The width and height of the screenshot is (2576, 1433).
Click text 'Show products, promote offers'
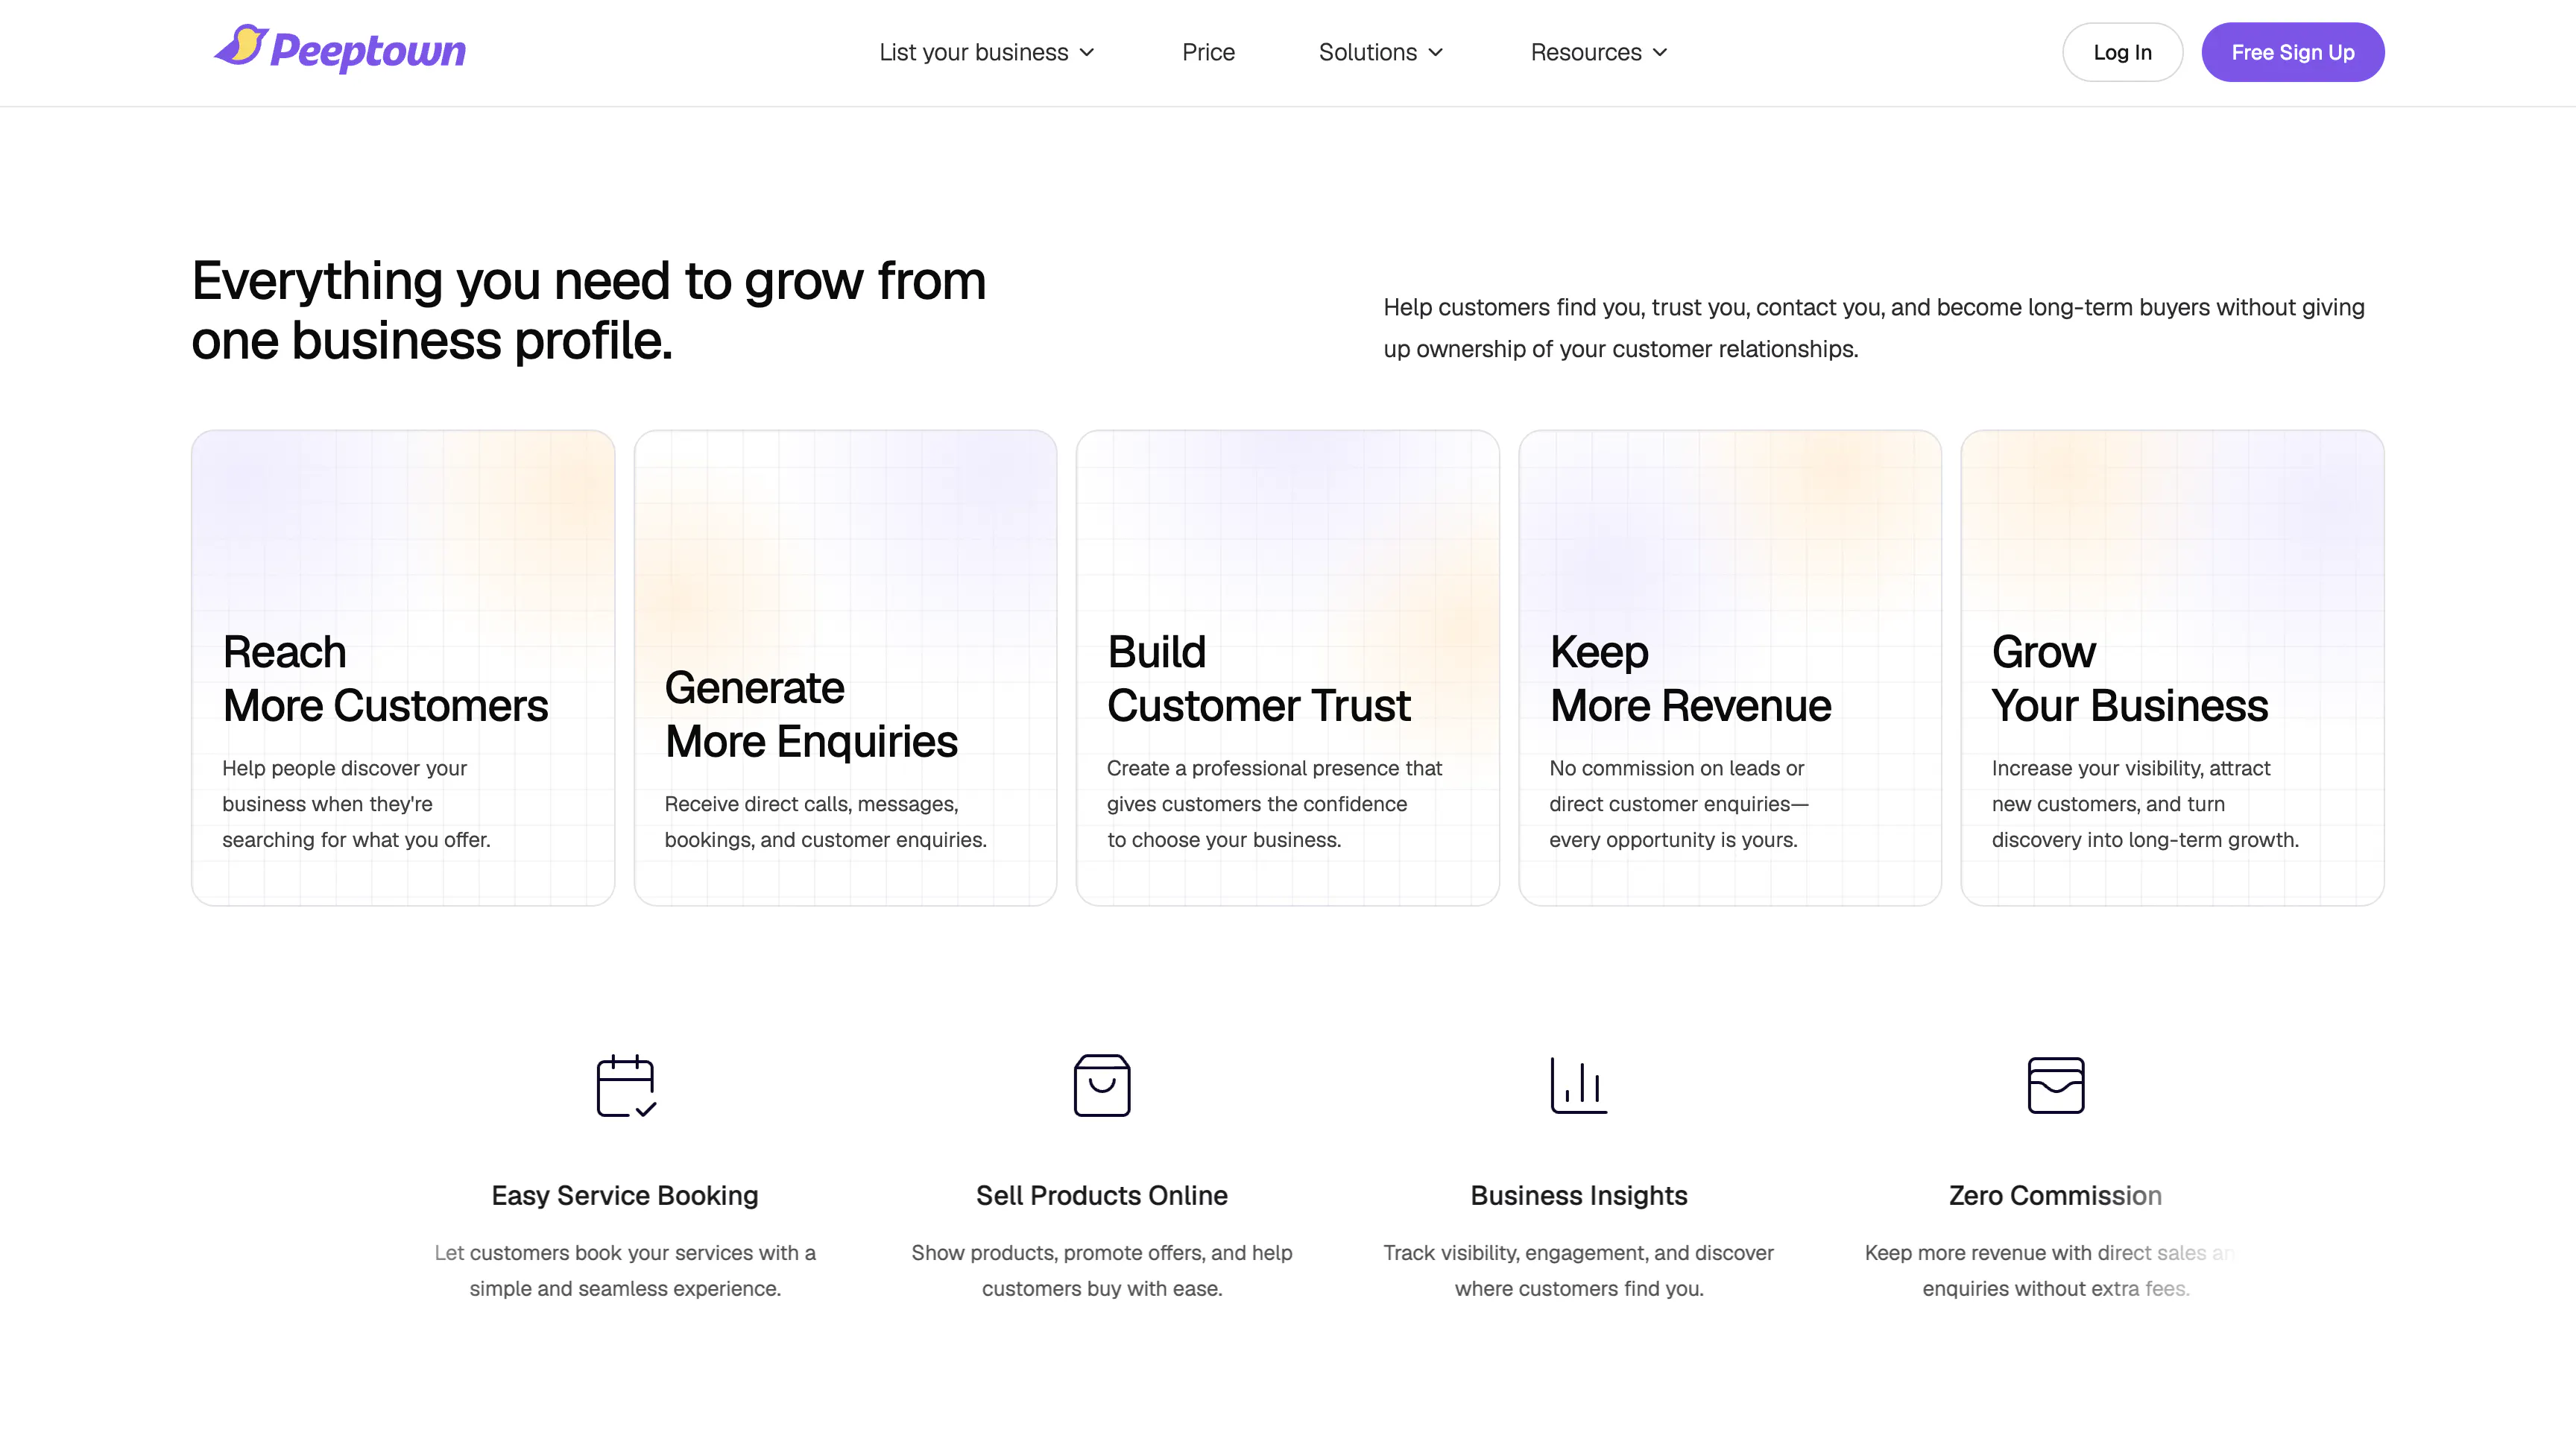[1102, 1271]
